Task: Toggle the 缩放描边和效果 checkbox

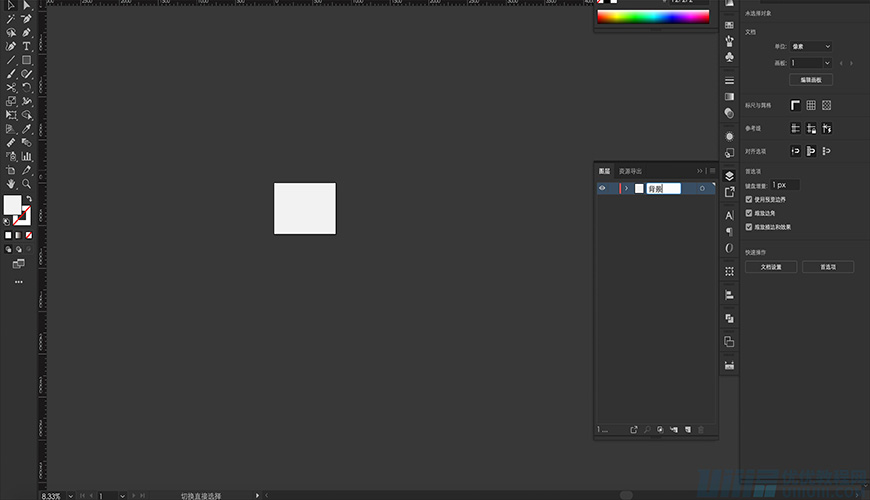Action: tap(750, 227)
